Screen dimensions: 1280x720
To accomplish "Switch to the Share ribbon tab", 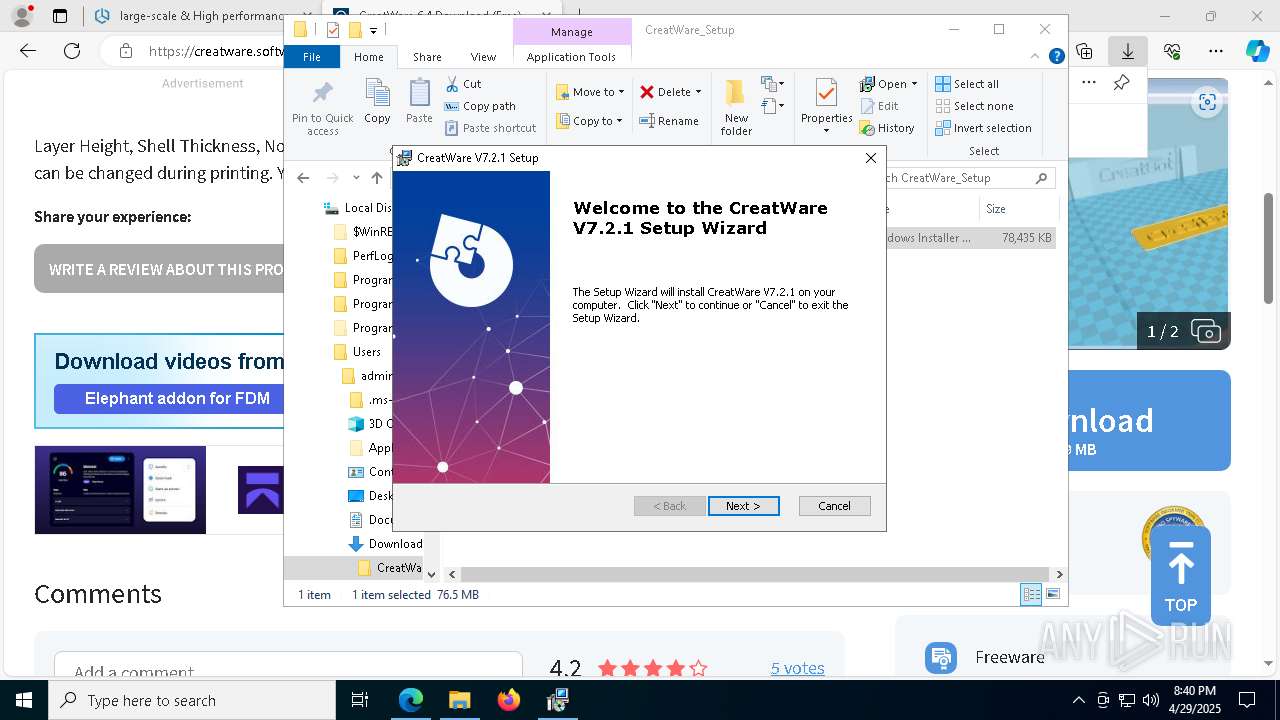I will (427, 57).
